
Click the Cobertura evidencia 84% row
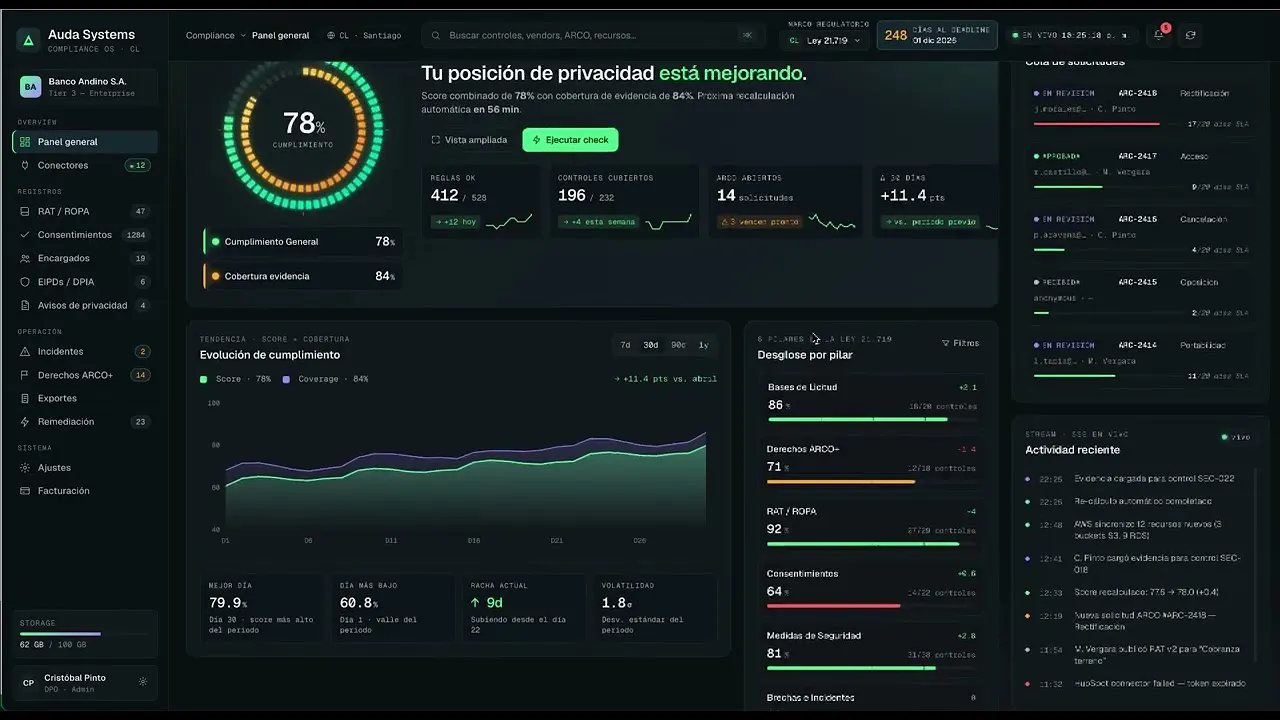[x=301, y=276]
